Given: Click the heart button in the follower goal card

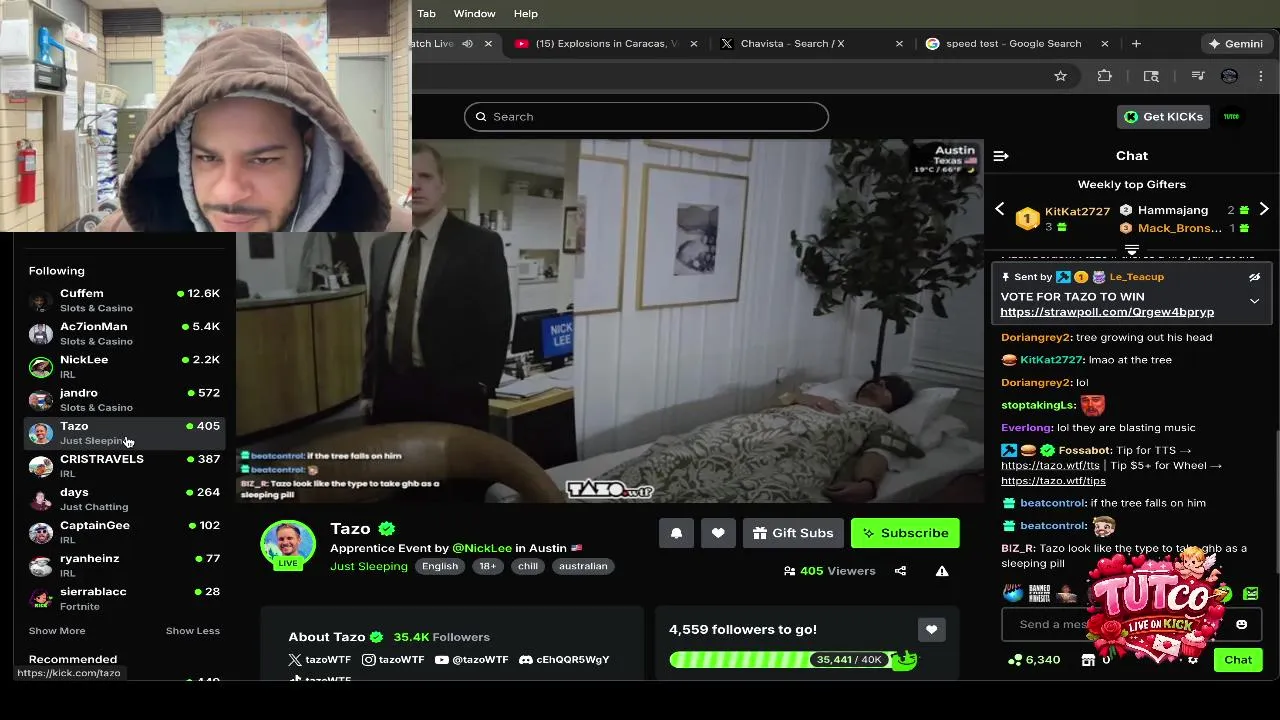Looking at the screenshot, I should (931, 629).
